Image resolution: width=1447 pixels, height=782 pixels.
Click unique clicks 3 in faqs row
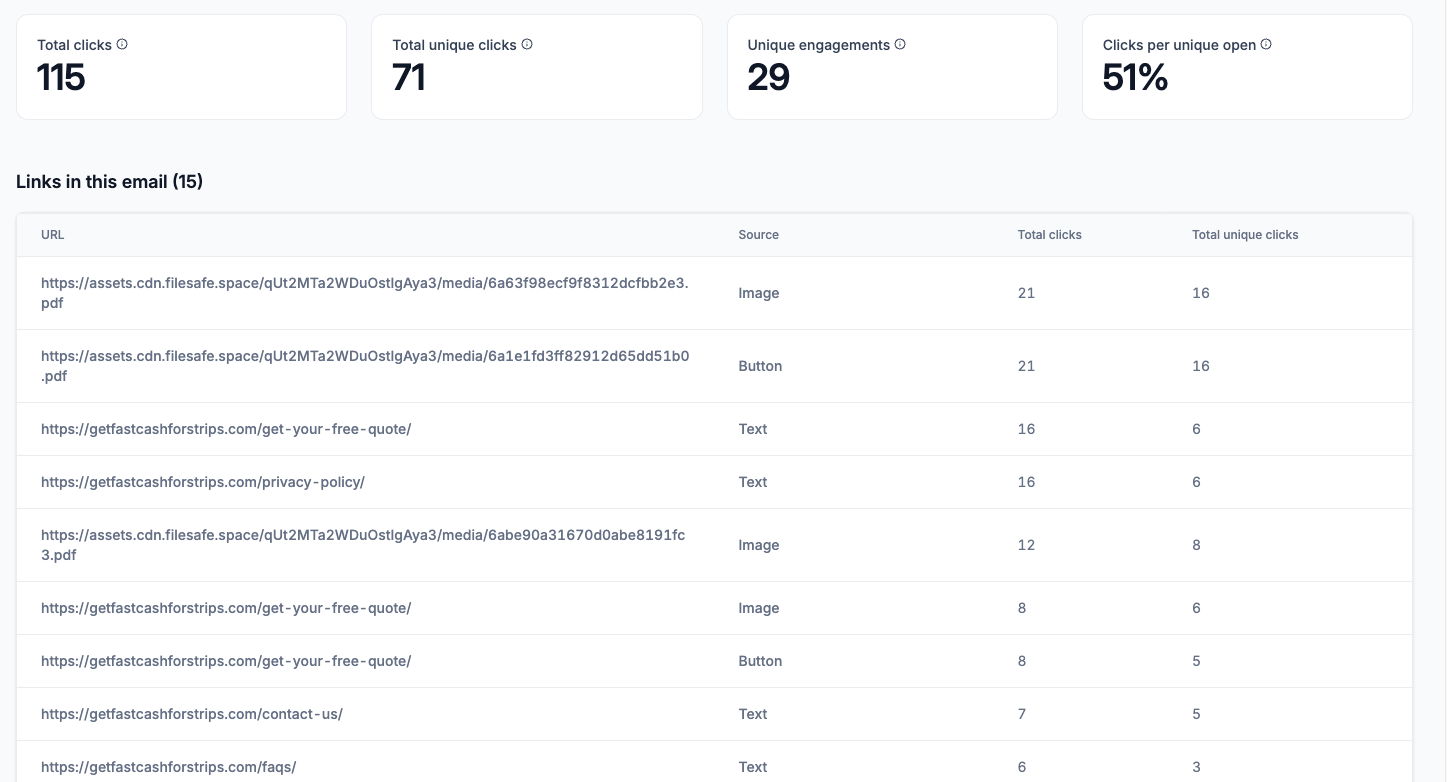tap(1196, 767)
